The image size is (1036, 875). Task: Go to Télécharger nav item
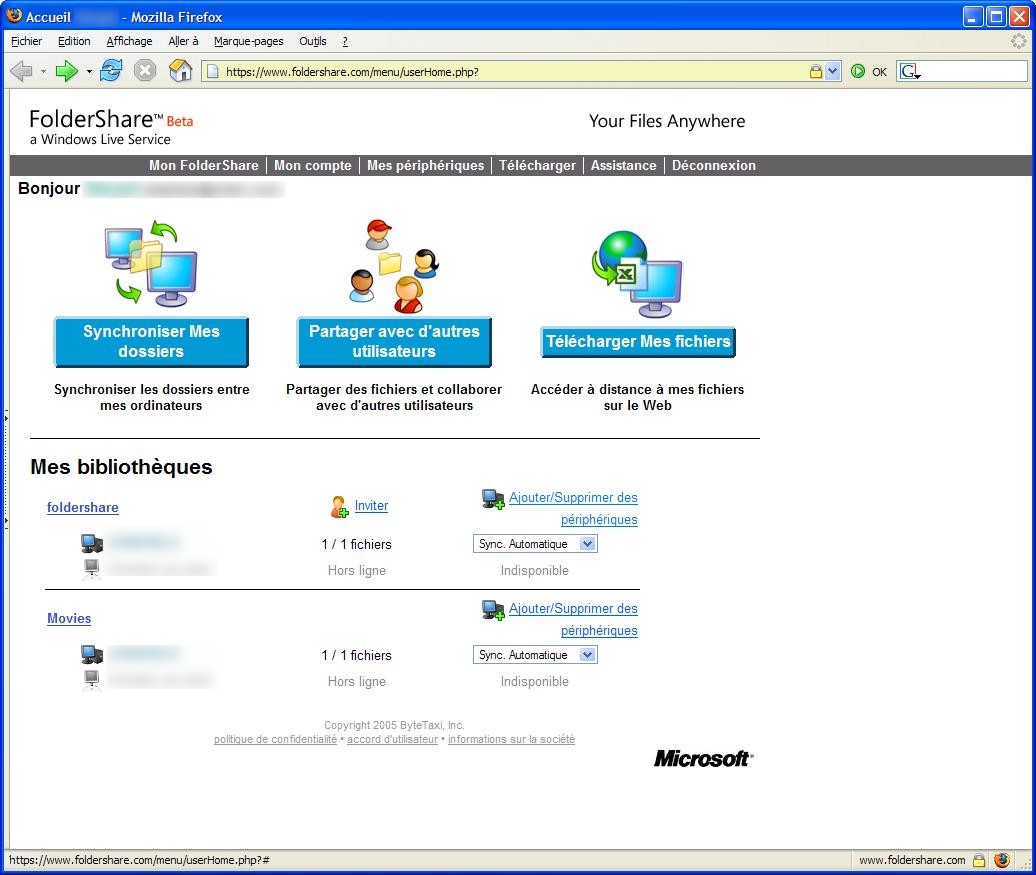[537, 165]
